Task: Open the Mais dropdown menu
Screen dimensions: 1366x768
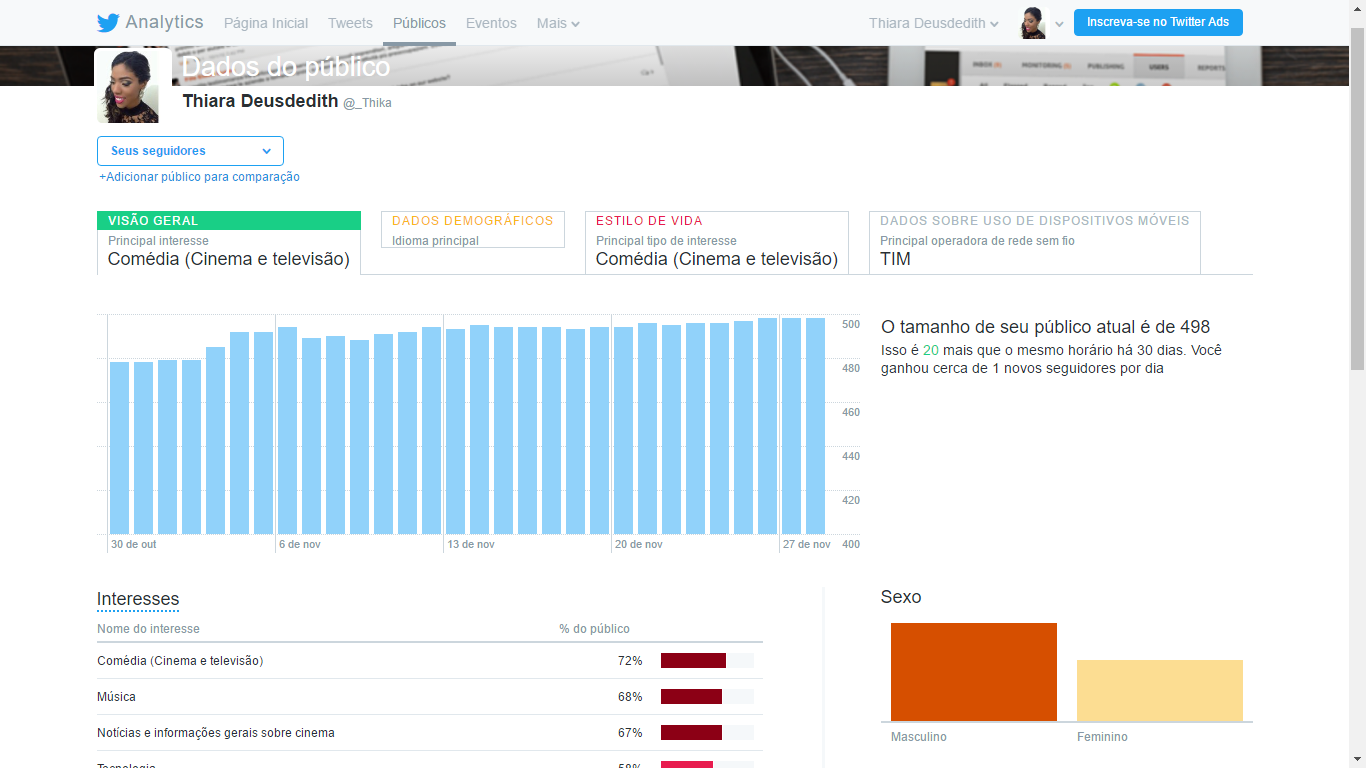Action: click(x=557, y=23)
